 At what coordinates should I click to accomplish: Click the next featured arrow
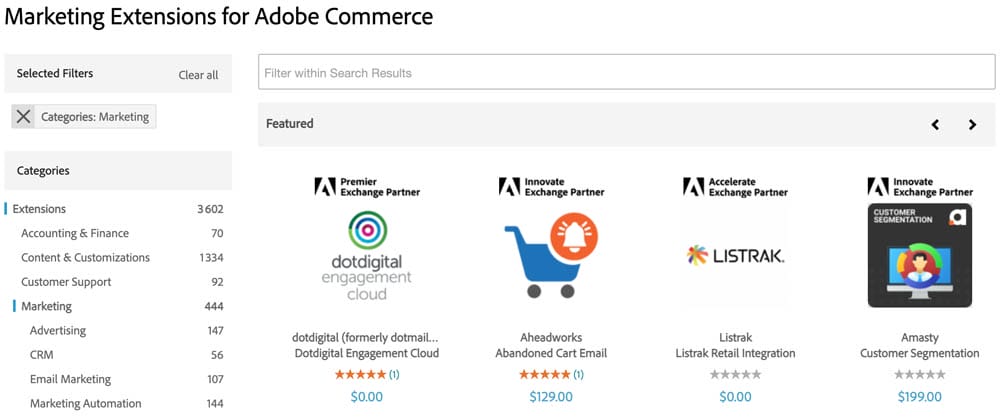[972, 125]
